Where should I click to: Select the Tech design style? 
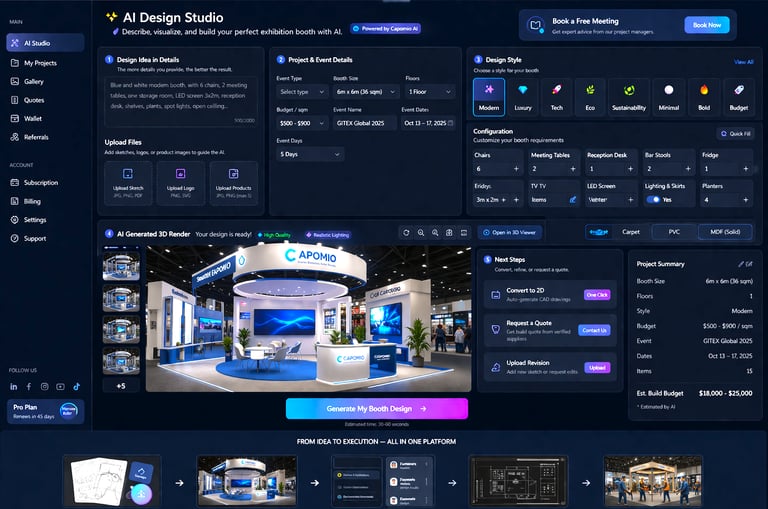pyautogui.click(x=557, y=97)
